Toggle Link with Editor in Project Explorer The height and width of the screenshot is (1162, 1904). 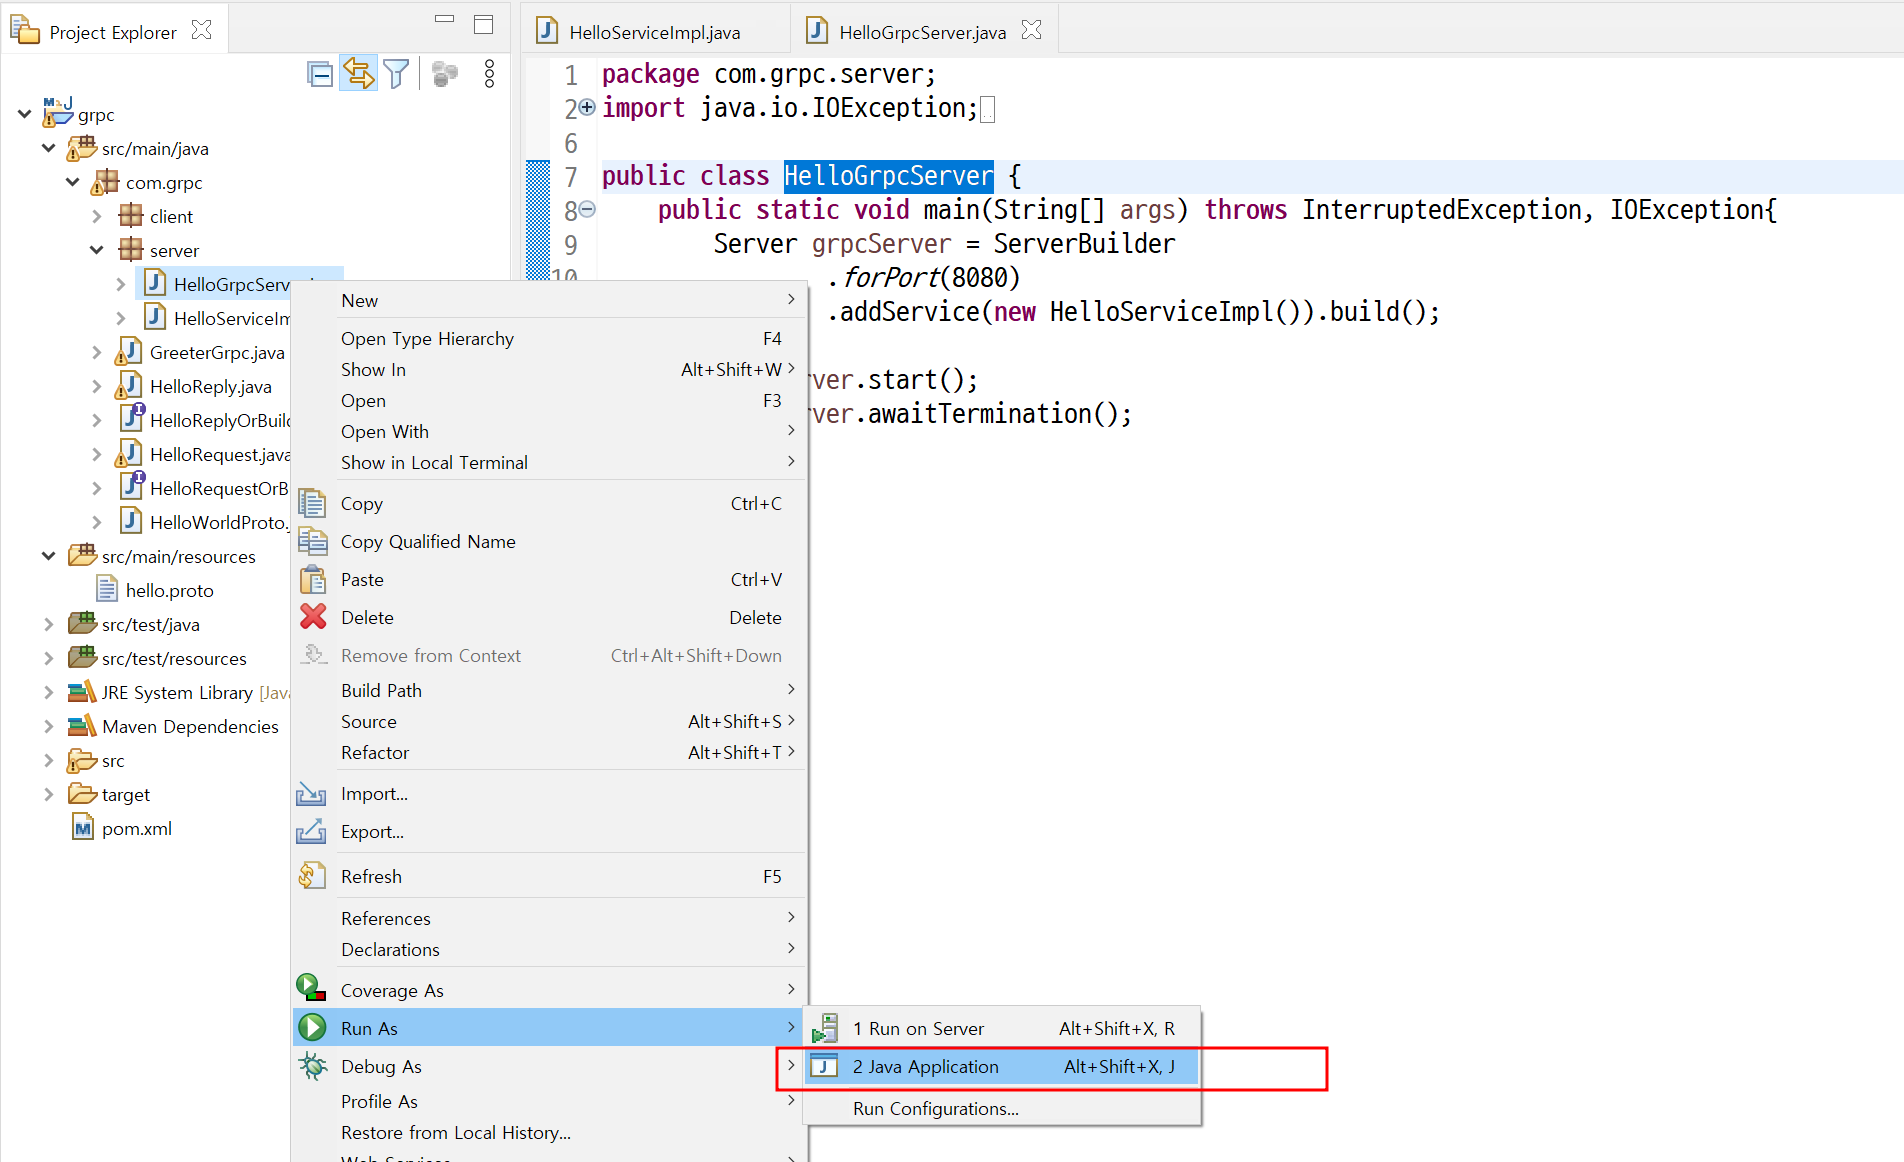pyautogui.click(x=358, y=74)
